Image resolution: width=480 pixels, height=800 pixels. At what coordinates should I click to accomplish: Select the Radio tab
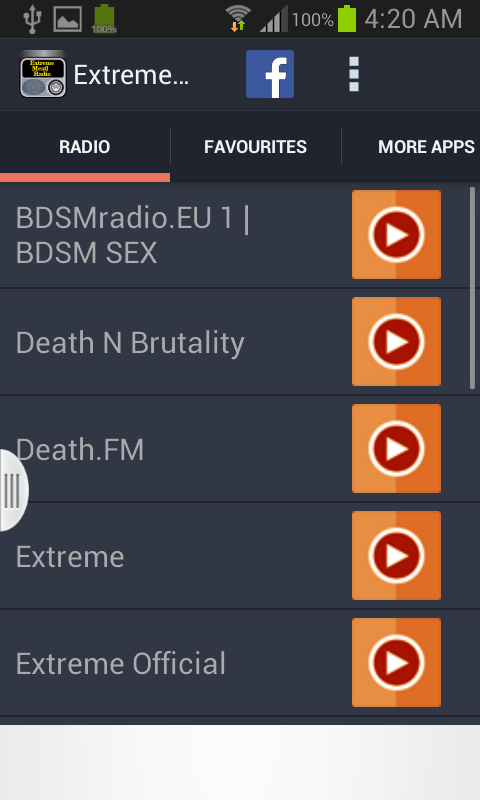pos(85,147)
